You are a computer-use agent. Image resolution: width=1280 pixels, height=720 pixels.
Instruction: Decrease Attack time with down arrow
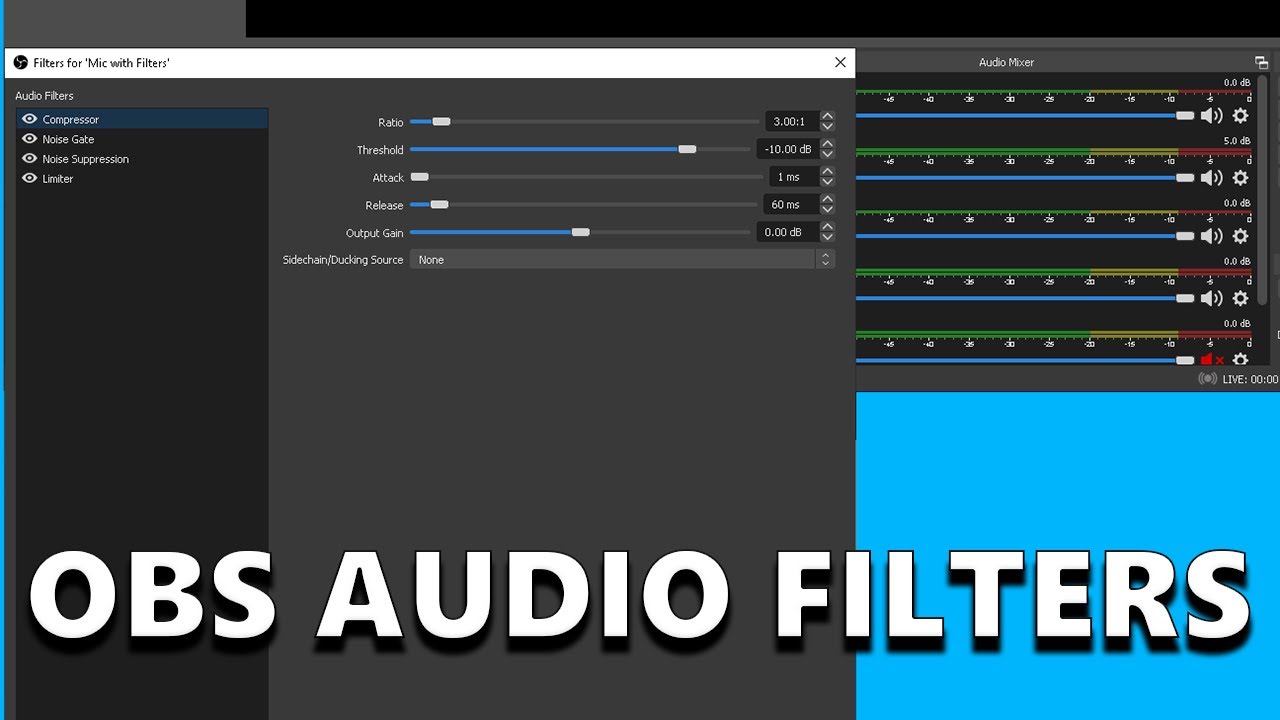point(827,181)
